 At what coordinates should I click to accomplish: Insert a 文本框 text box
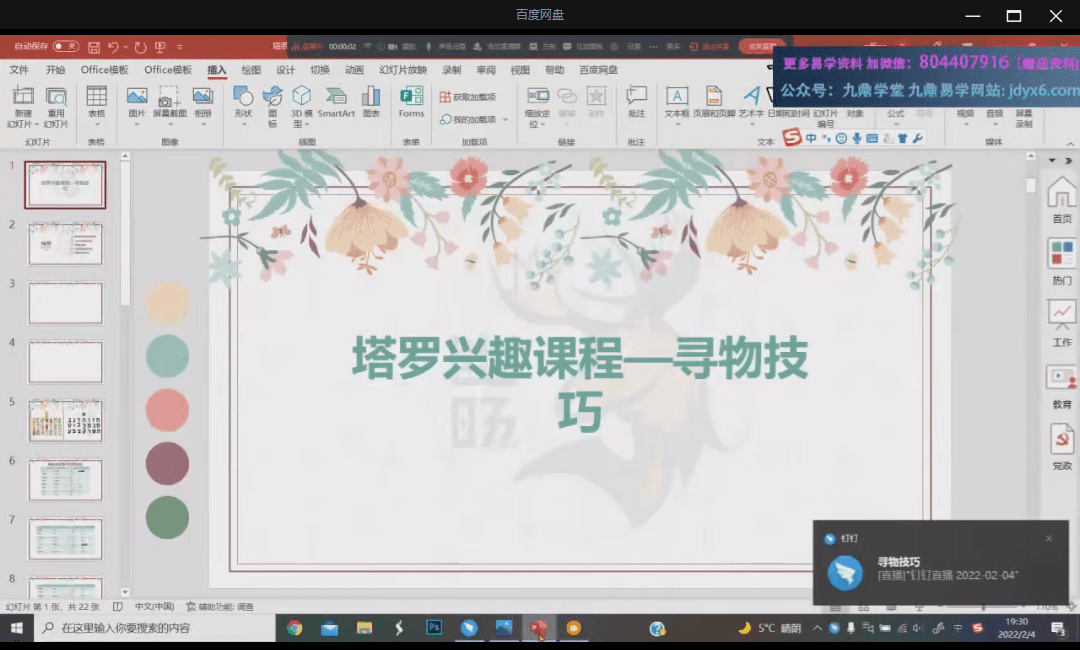pyautogui.click(x=677, y=101)
